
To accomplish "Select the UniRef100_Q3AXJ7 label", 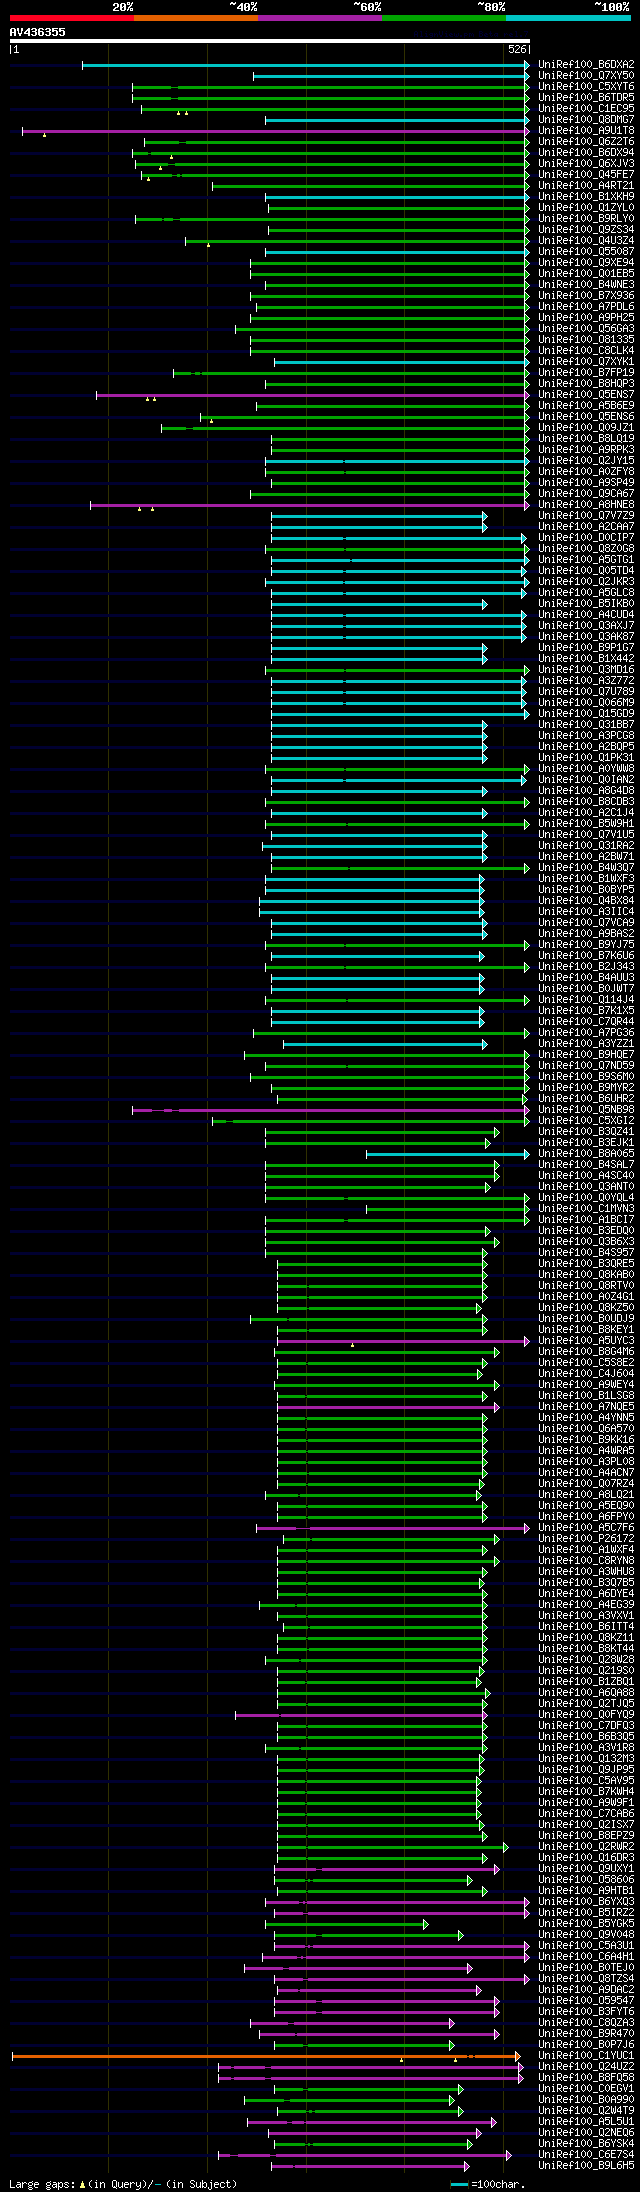I will pos(586,626).
